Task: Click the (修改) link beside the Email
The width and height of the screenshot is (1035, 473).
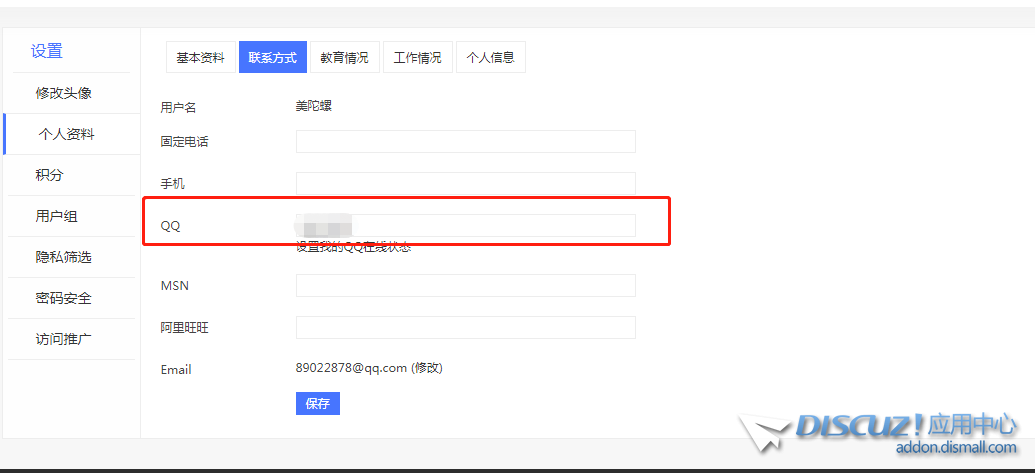Action: tap(427, 368)
